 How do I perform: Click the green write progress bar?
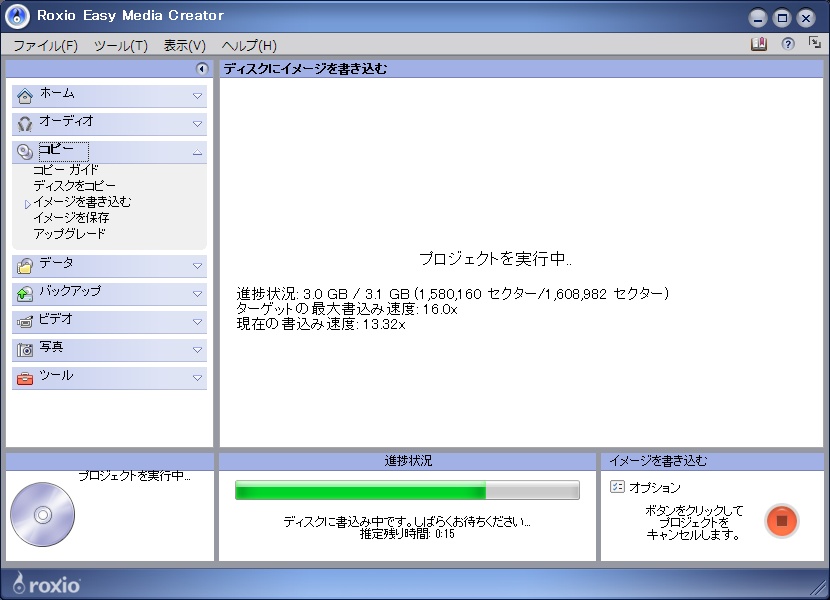407,490
